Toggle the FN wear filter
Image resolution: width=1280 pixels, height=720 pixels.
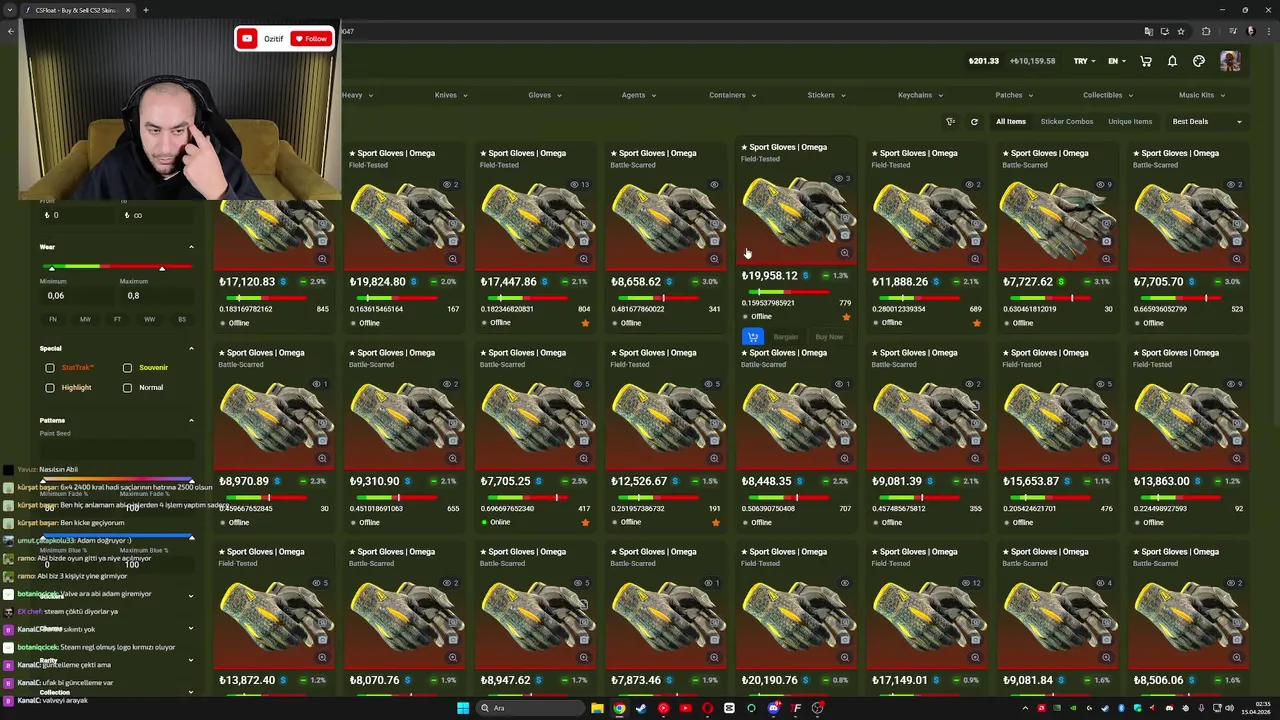point(53,319)
